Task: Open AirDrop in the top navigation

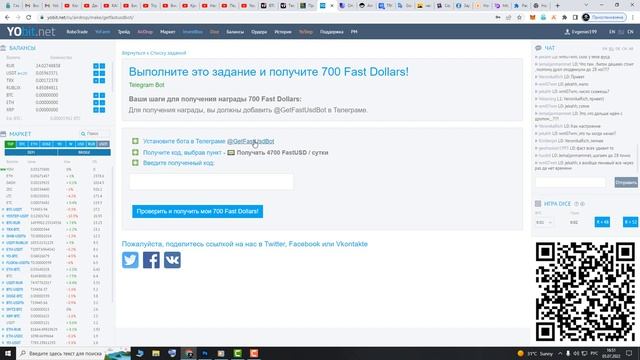Action: pyautogui.click(x=145, y=32)
